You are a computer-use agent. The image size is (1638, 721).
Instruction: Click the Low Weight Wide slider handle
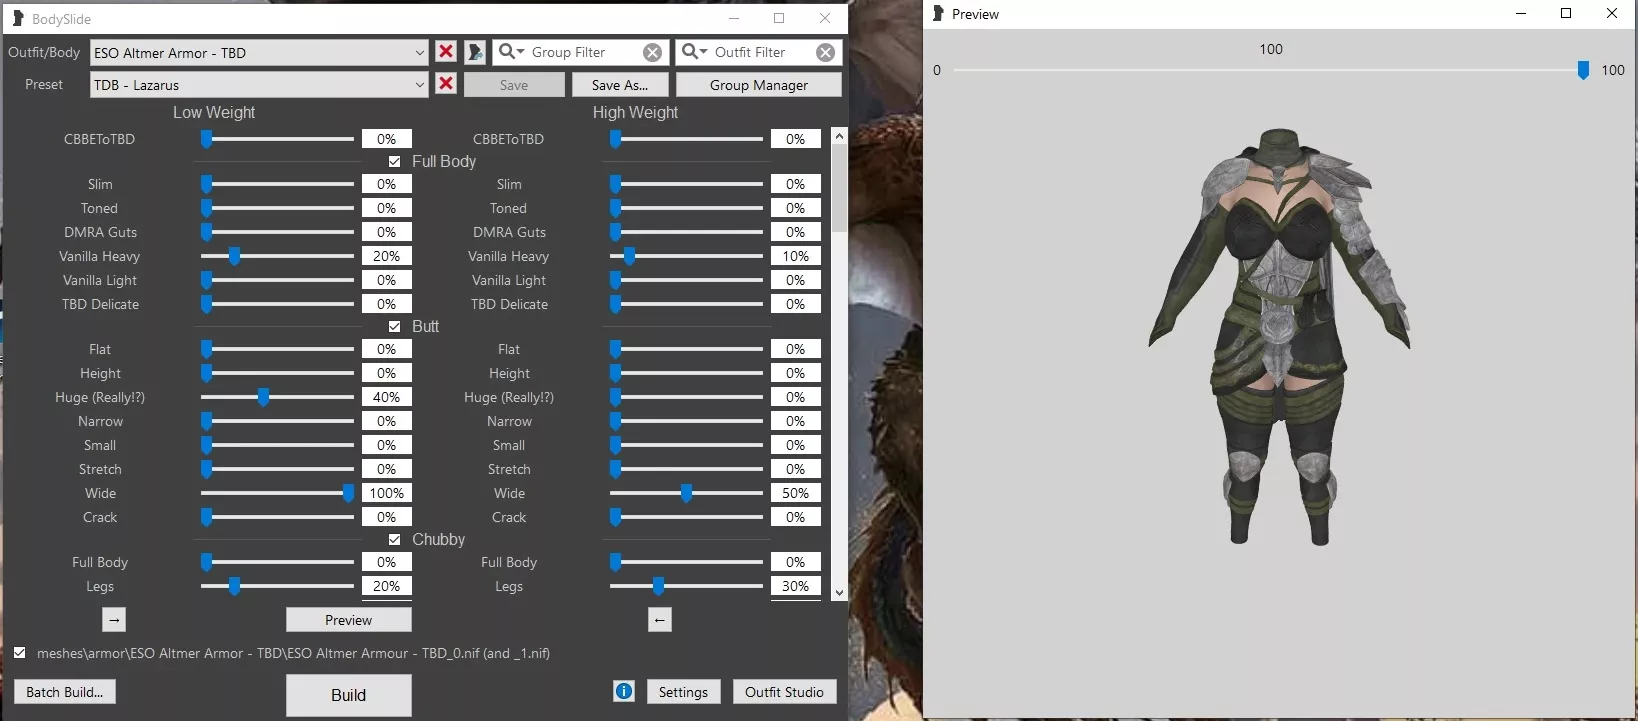click(x=348, y=493)
